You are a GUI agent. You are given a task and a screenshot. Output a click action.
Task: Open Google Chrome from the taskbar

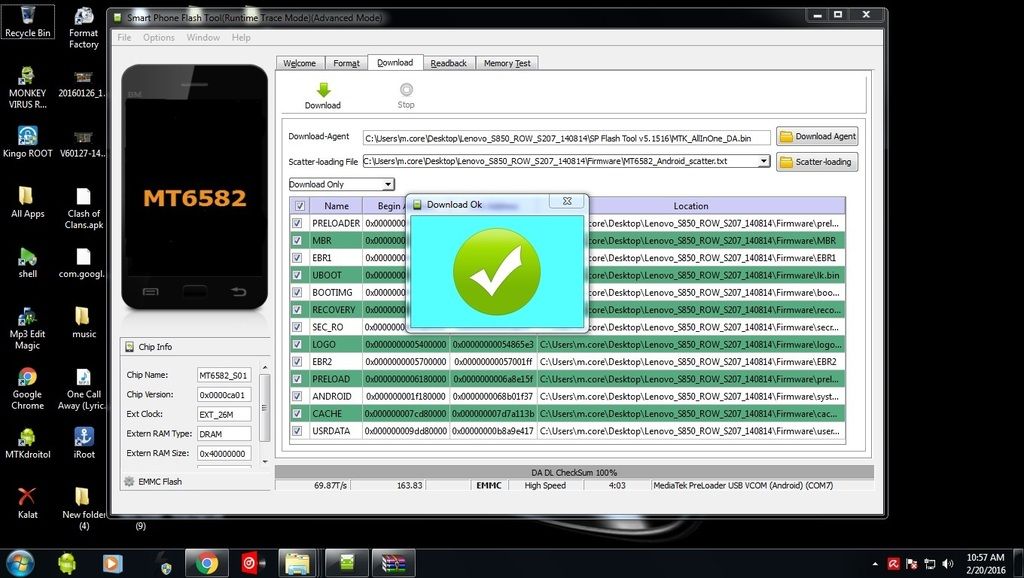point(207,563)
